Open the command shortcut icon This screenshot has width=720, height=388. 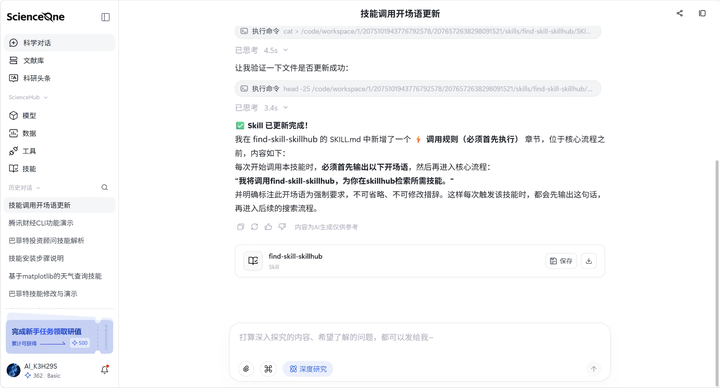268,369
